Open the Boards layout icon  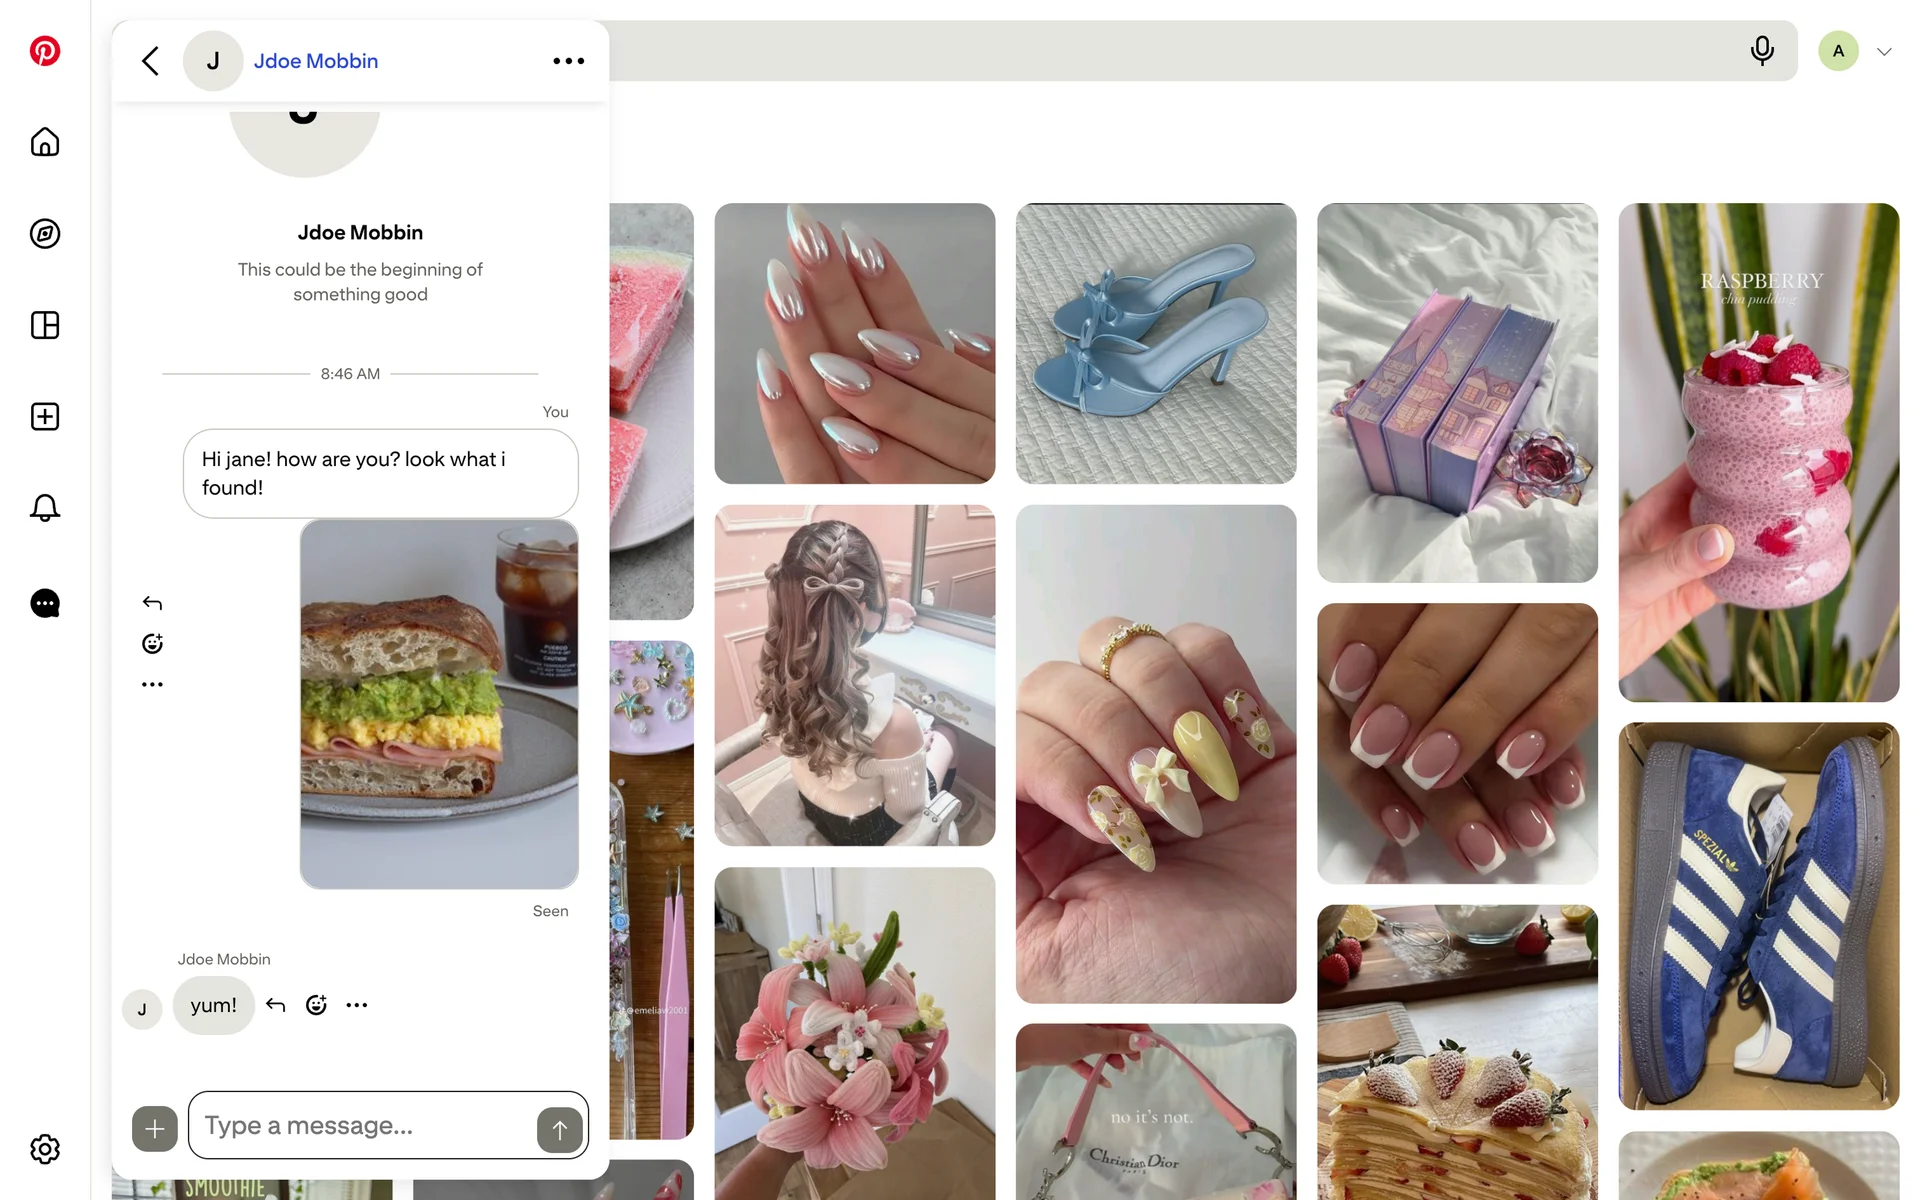(x=45, y=325)
